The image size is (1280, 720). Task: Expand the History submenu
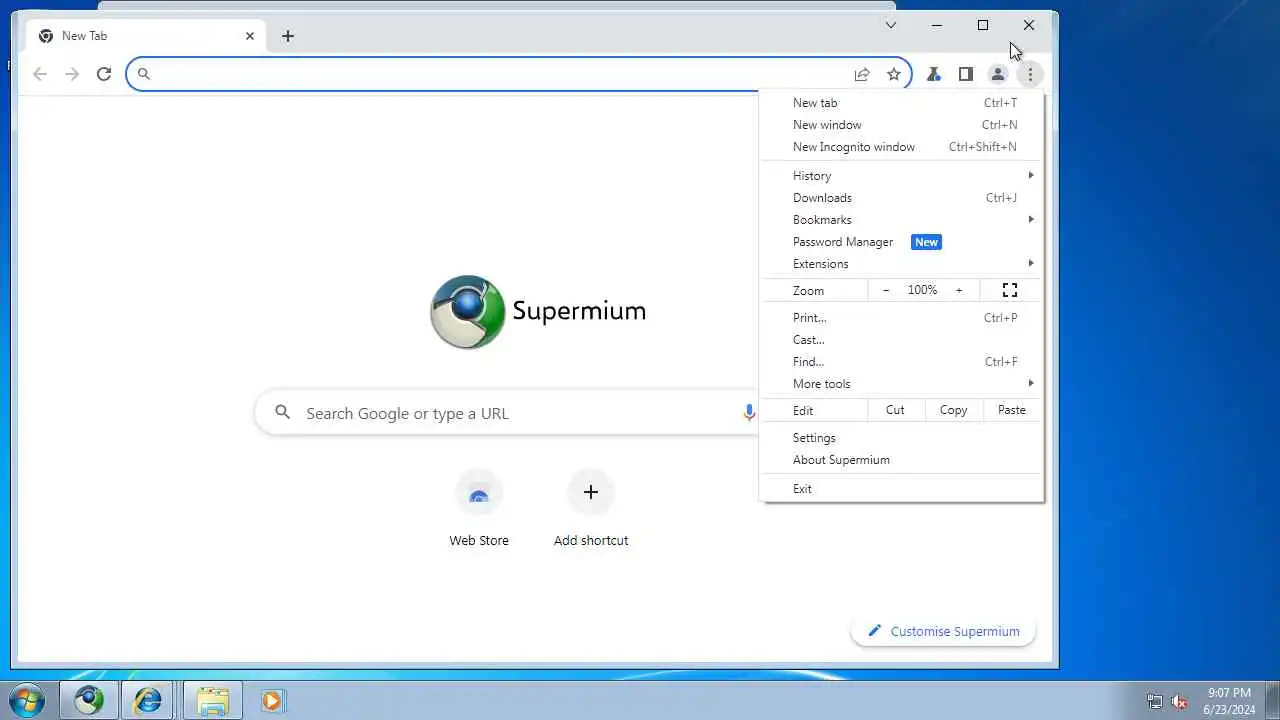(901, 176)
